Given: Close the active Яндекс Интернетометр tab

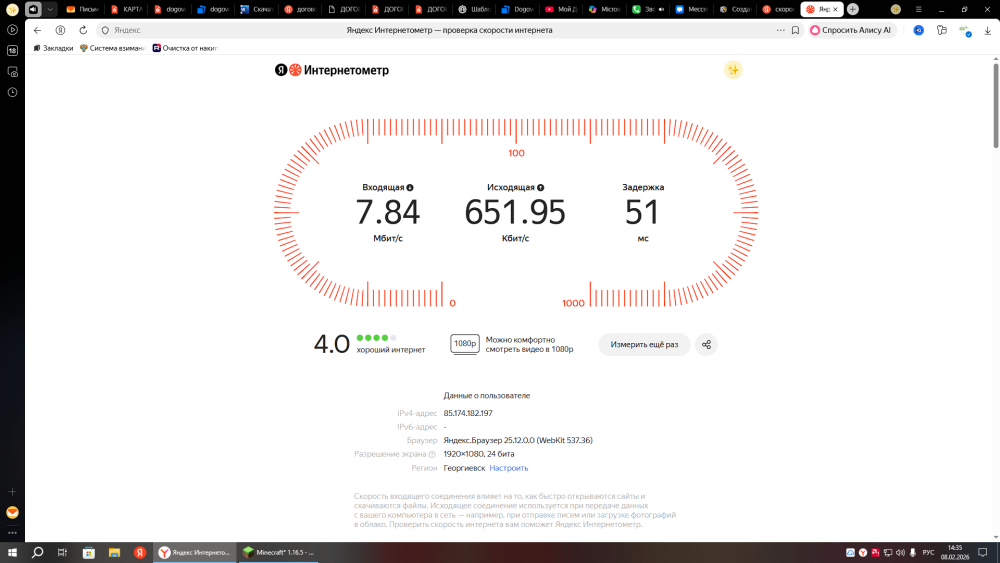Looking at the screenshot, I should 835,9.
